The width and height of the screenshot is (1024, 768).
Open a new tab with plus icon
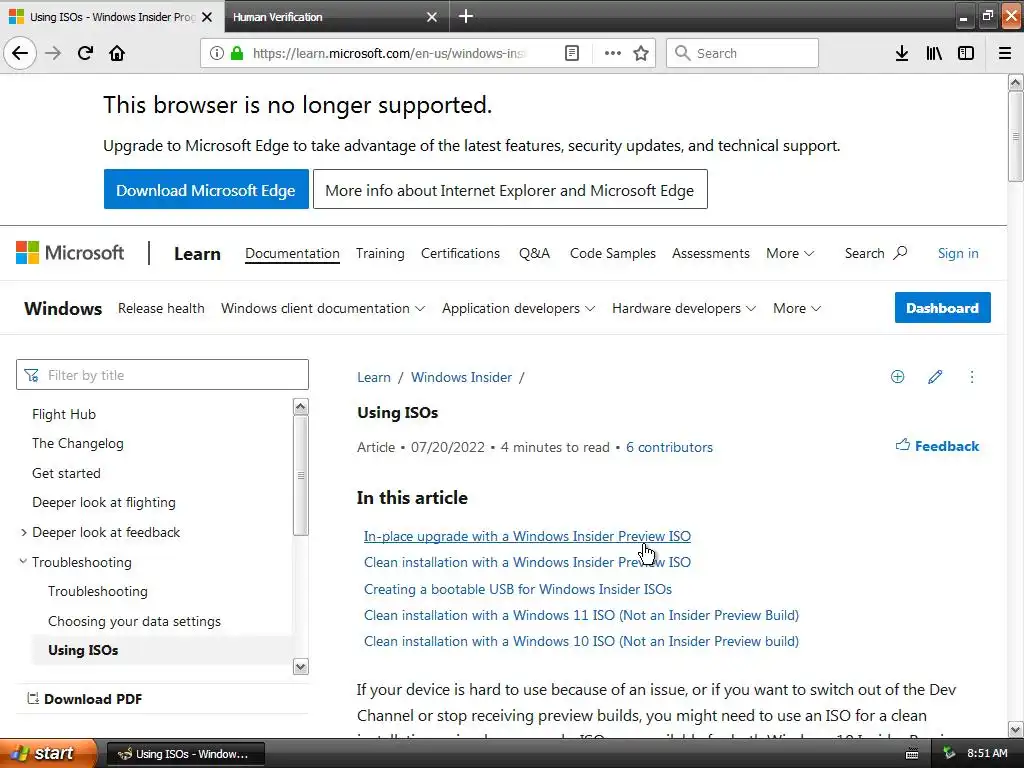point(466,16)
